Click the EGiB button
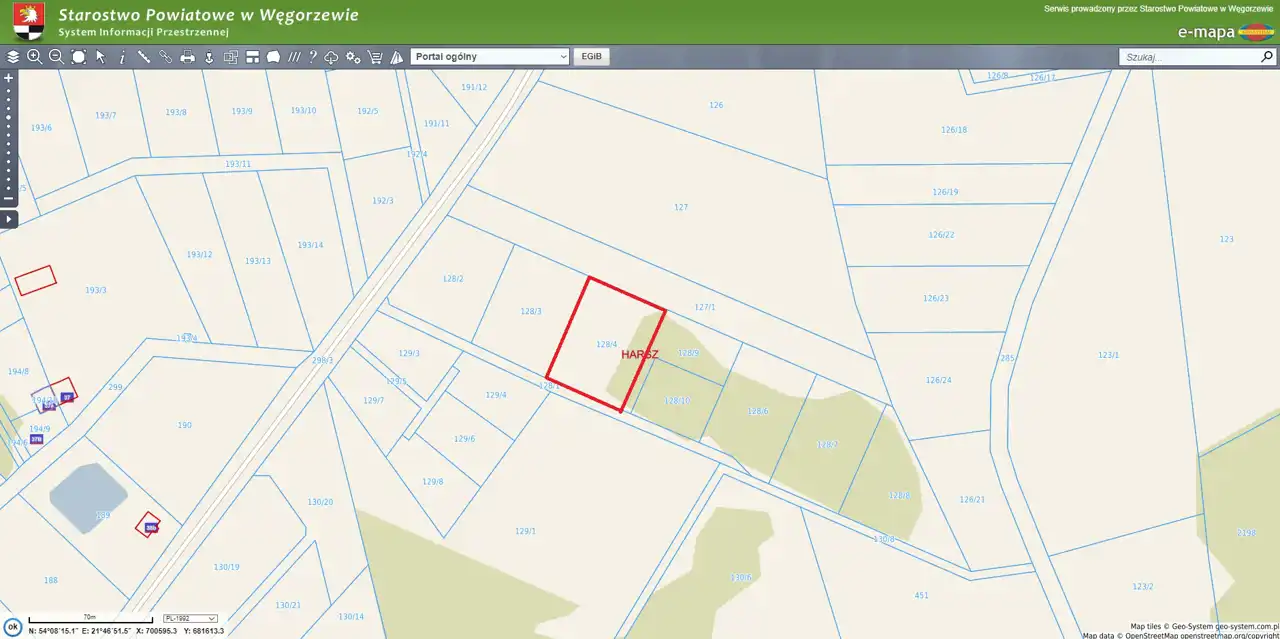 tap(591, 57)
